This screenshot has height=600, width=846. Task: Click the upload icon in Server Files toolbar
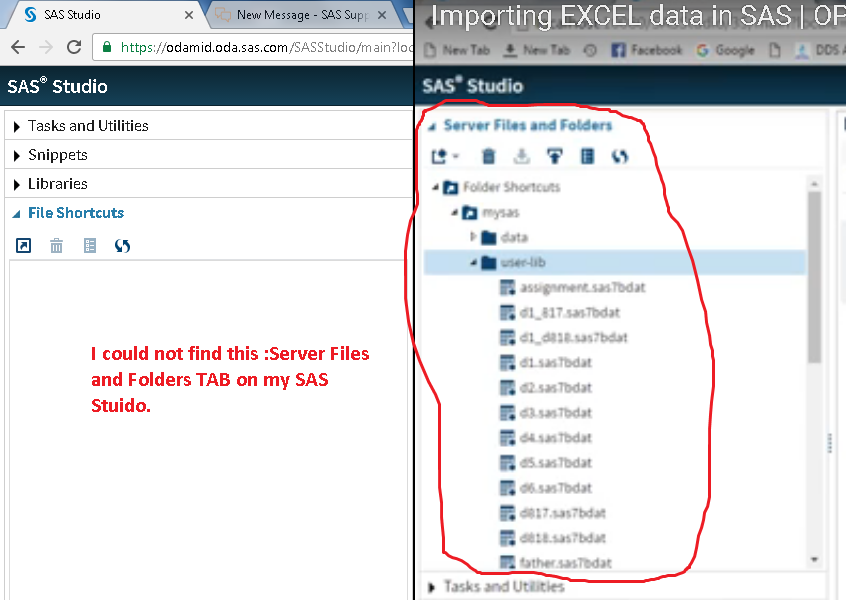point(554,156)
